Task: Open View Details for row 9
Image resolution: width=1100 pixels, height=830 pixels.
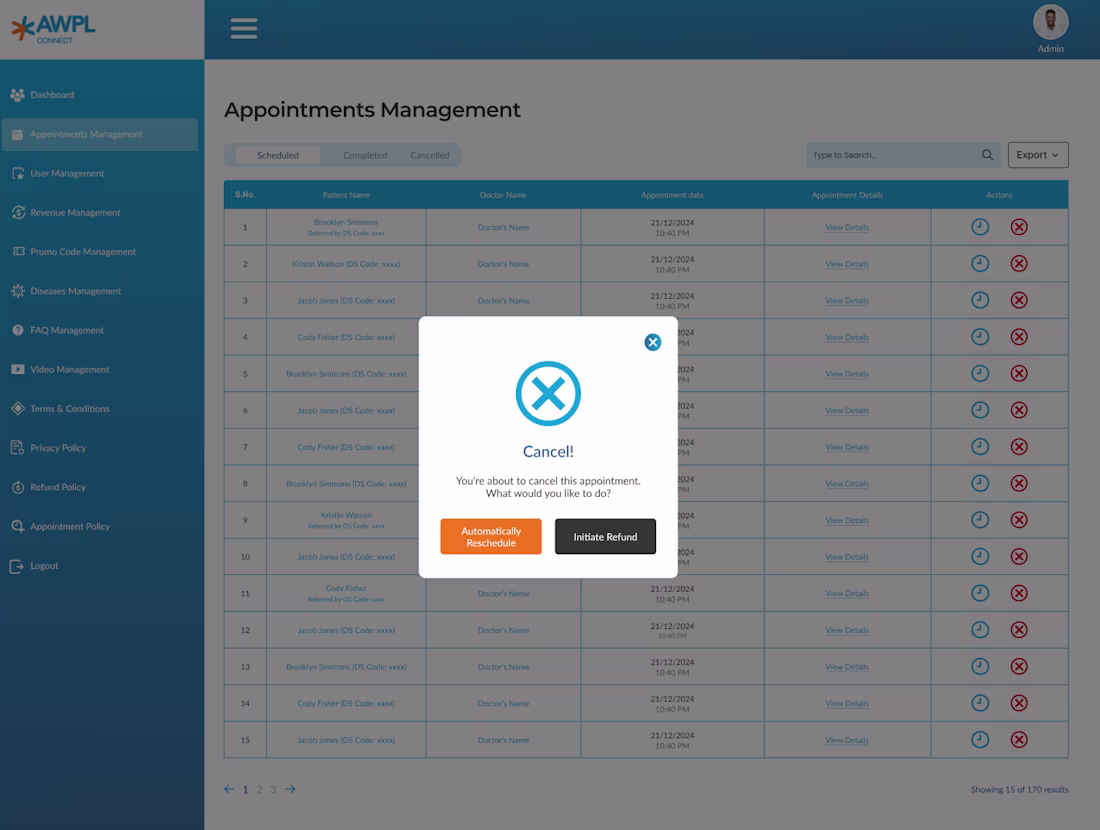Action: coord(847,521)
